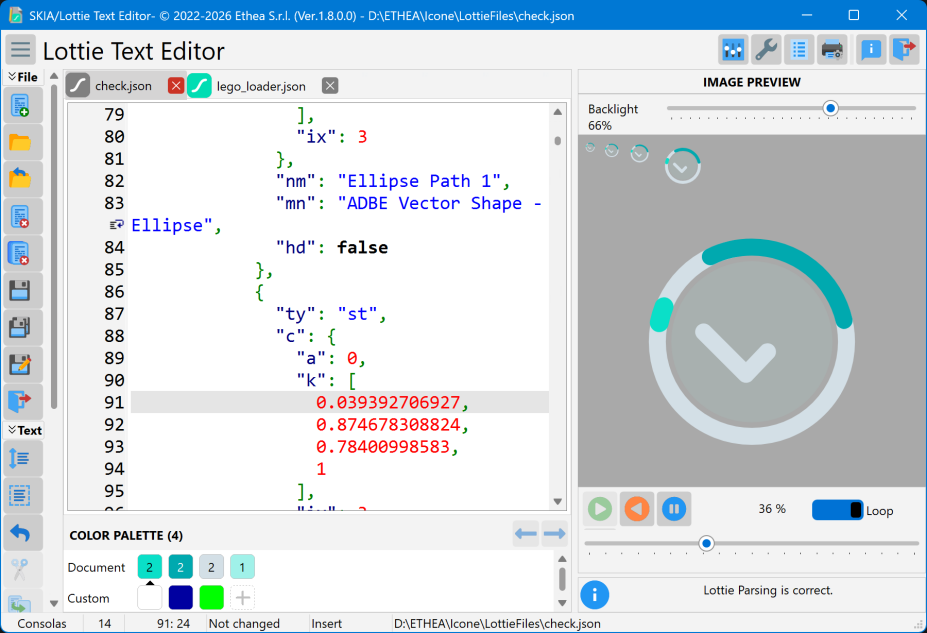Pick the bright green Custom swatch
This screenshot has height=633, width=927.
[212, 598]
